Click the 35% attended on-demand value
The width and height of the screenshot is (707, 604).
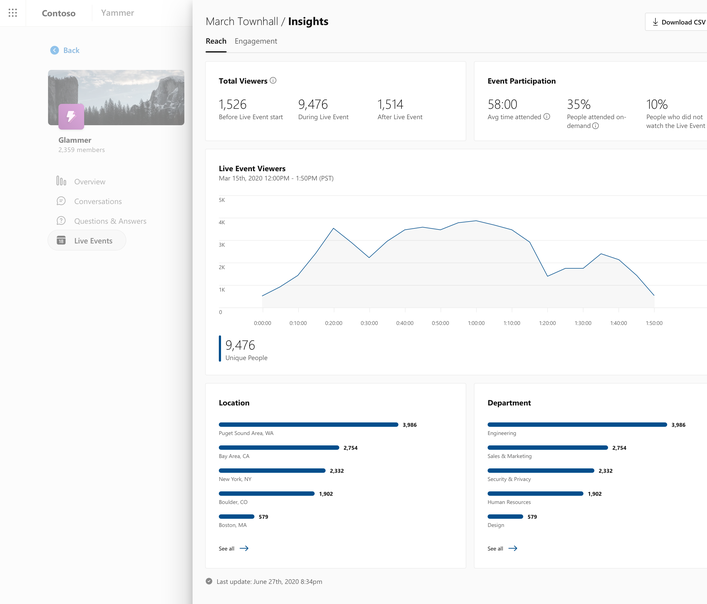pyautogui.click(x=578, y=105)
